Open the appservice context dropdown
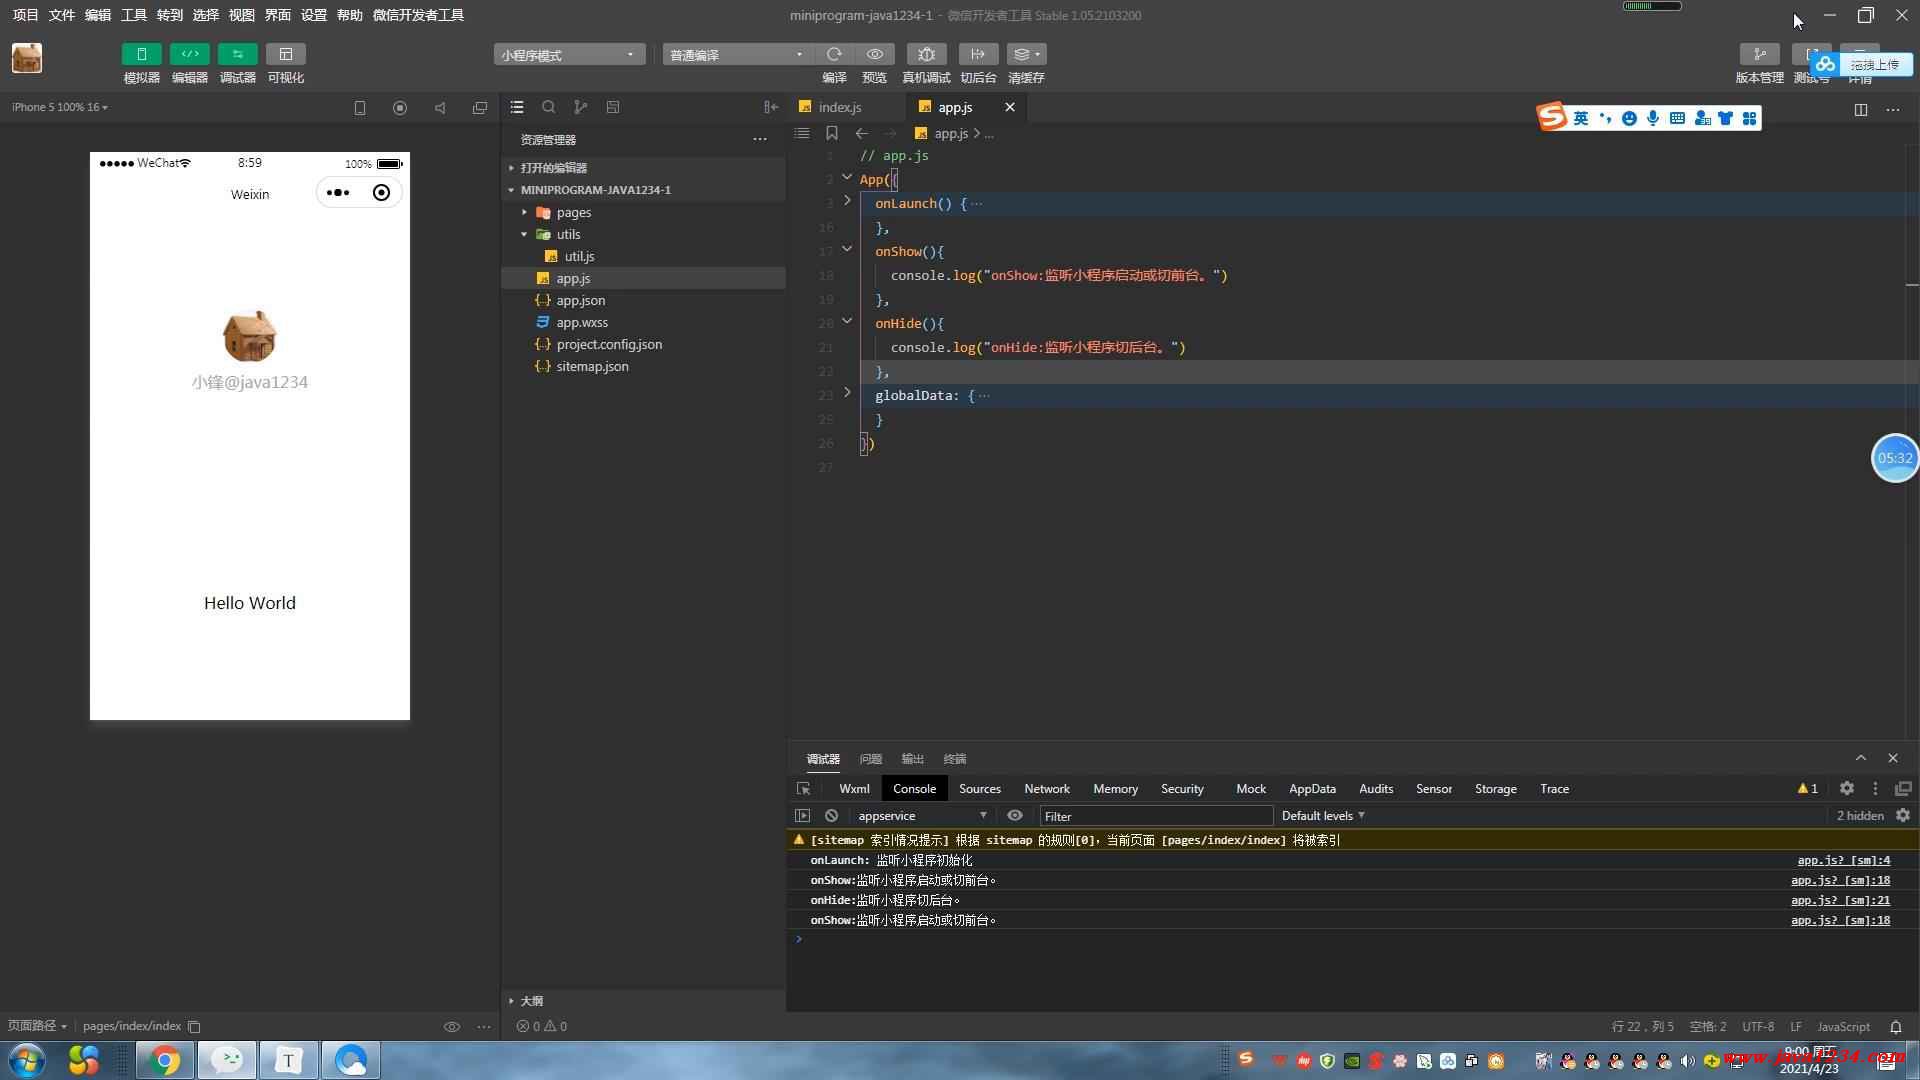The image size is (1920, 1080). point(922,815)
